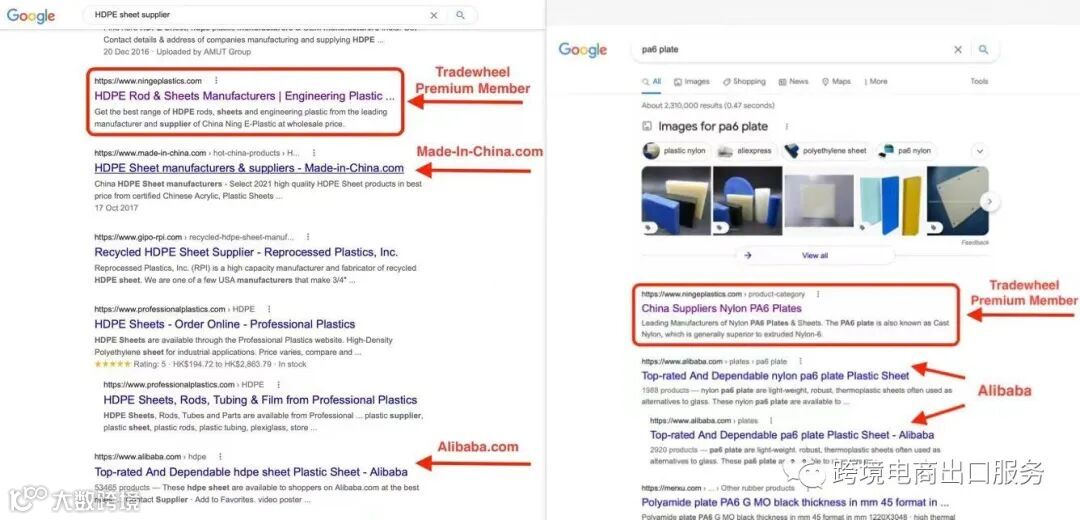Open options menu beside first professionalplastics.com result
1080x520 pixels.
coord(269,309)
